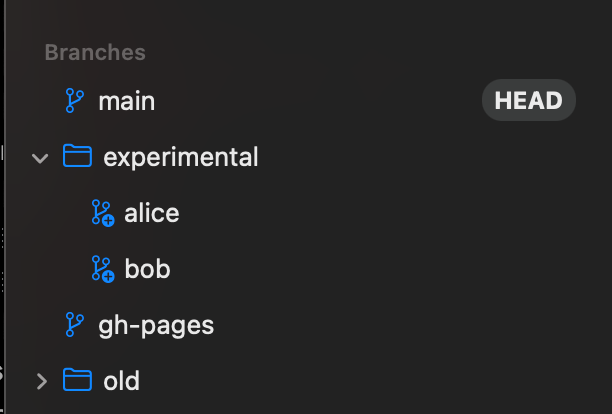Select the main branch label
Screen dimensions: 612x414
pos(126,101)
